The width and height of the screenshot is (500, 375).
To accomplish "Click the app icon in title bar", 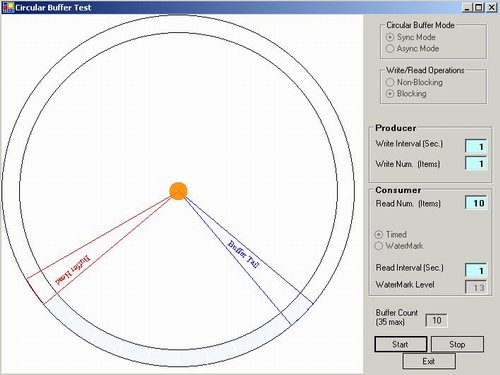I will click(x=8, y=7).
